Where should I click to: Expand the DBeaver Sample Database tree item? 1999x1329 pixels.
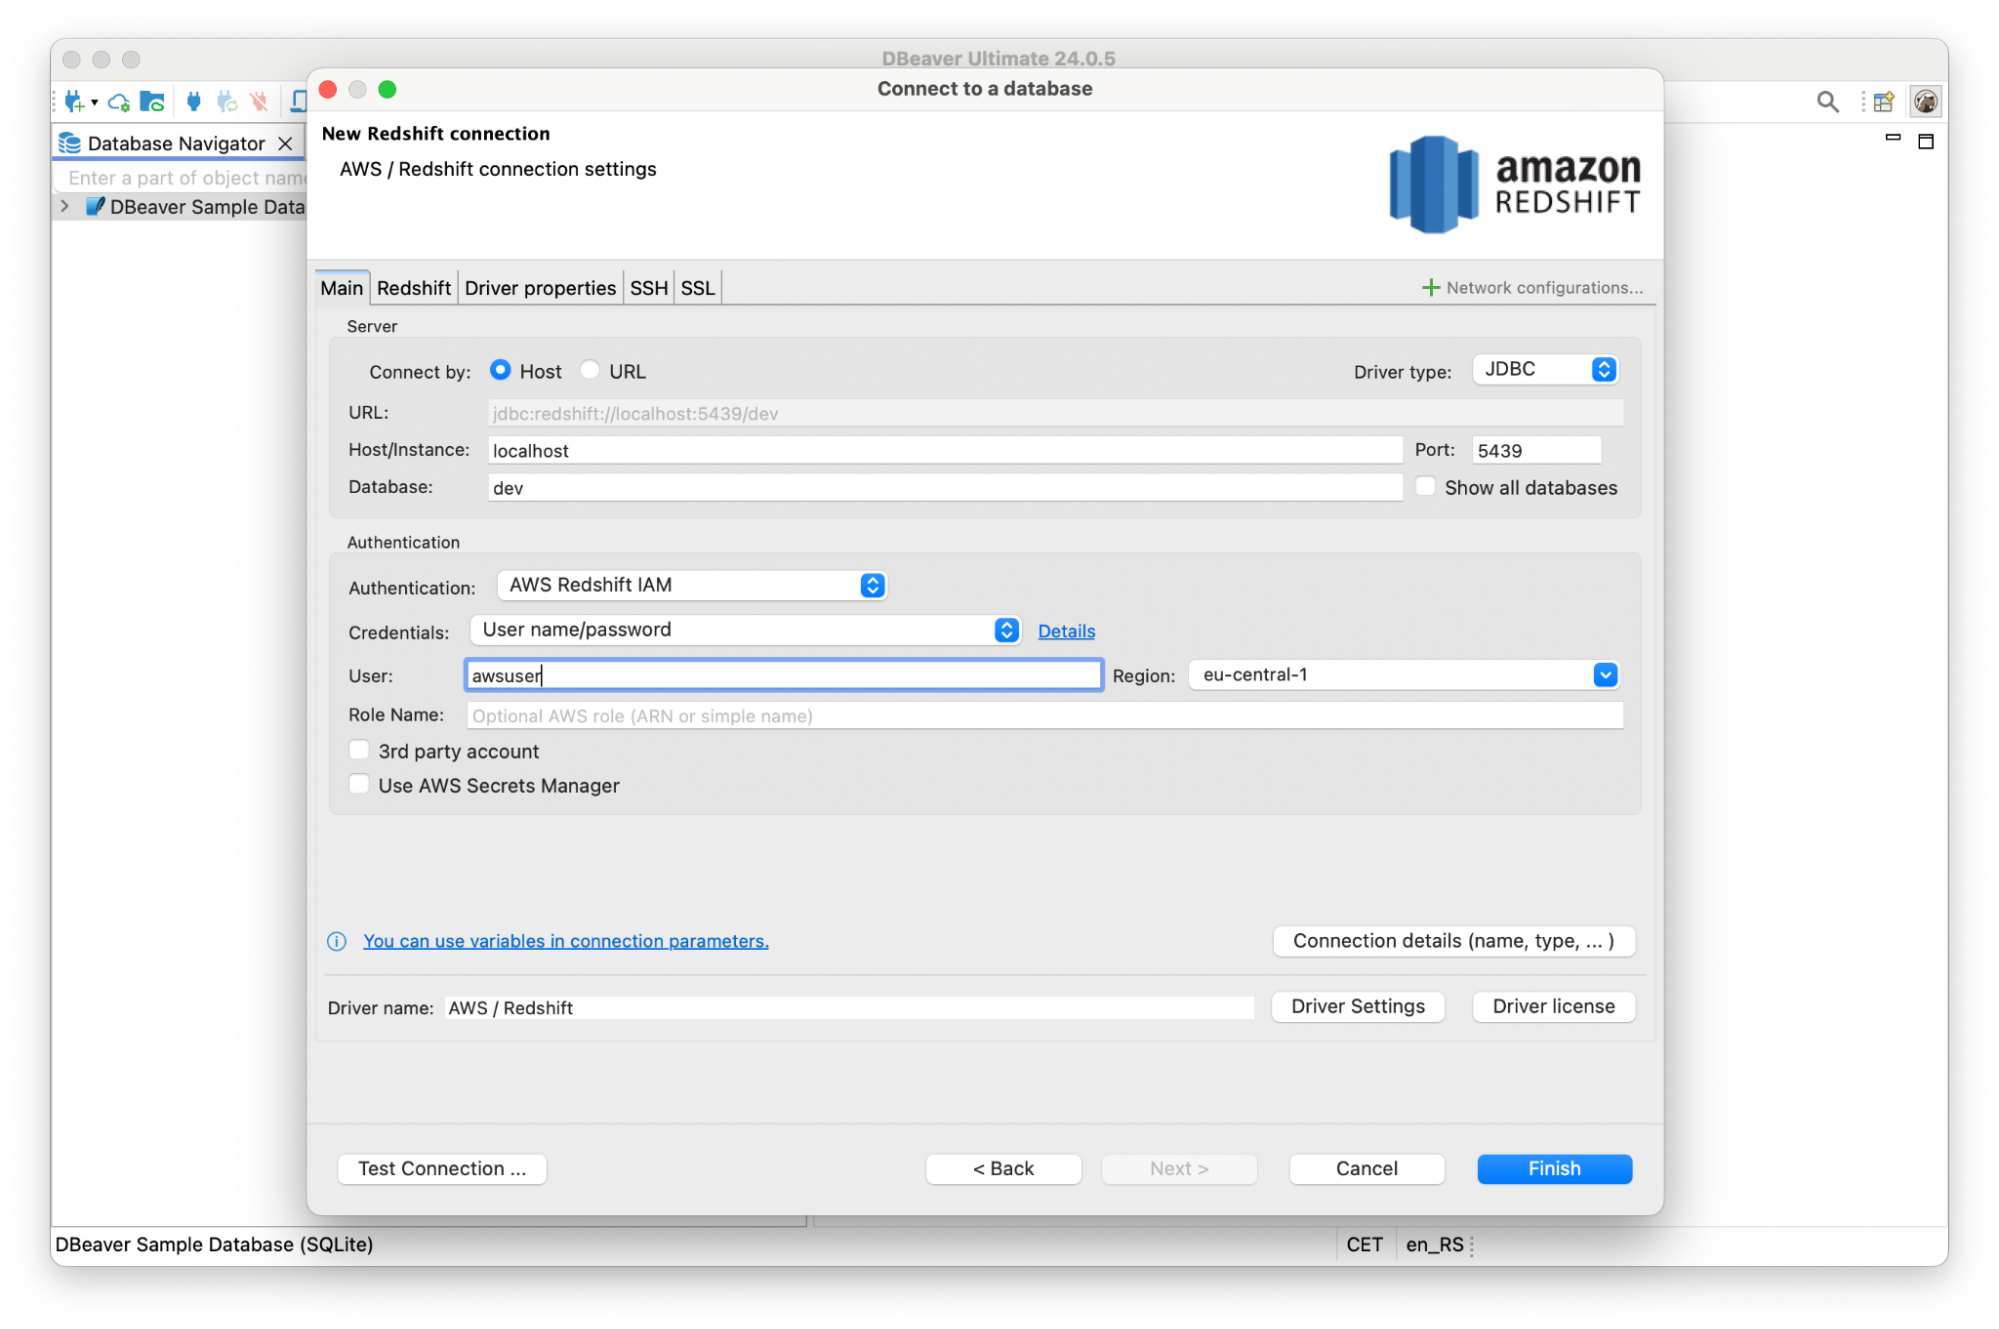(x=64, y=206)
